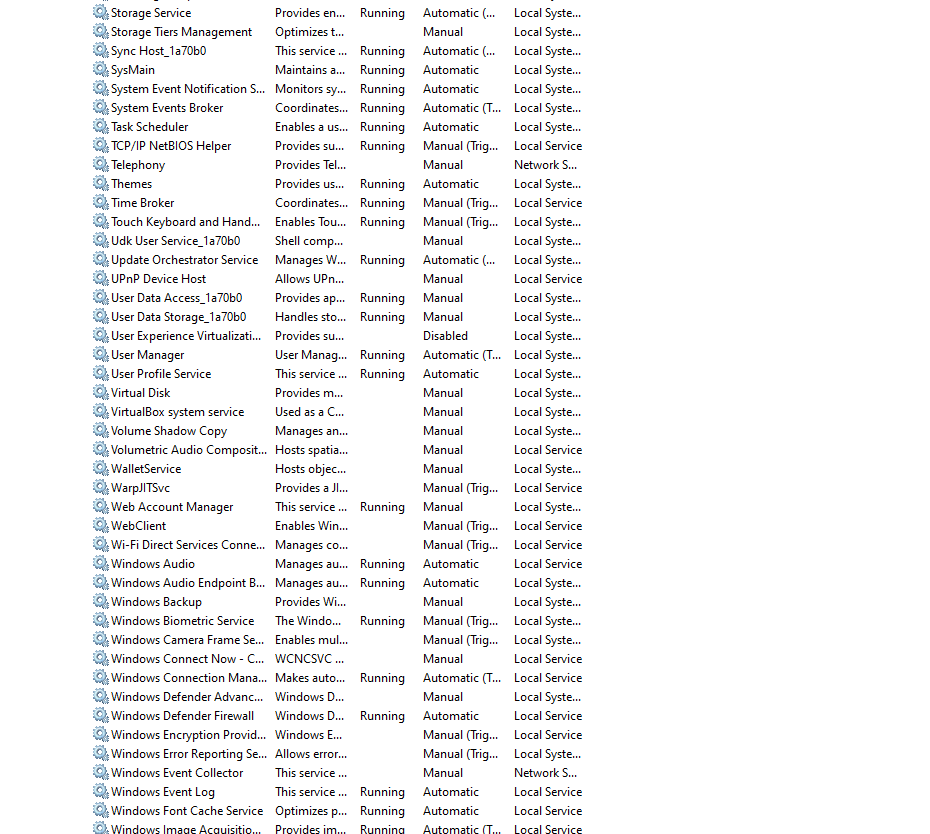Click the 'Optimizes p...' description text

click(311, 810)
